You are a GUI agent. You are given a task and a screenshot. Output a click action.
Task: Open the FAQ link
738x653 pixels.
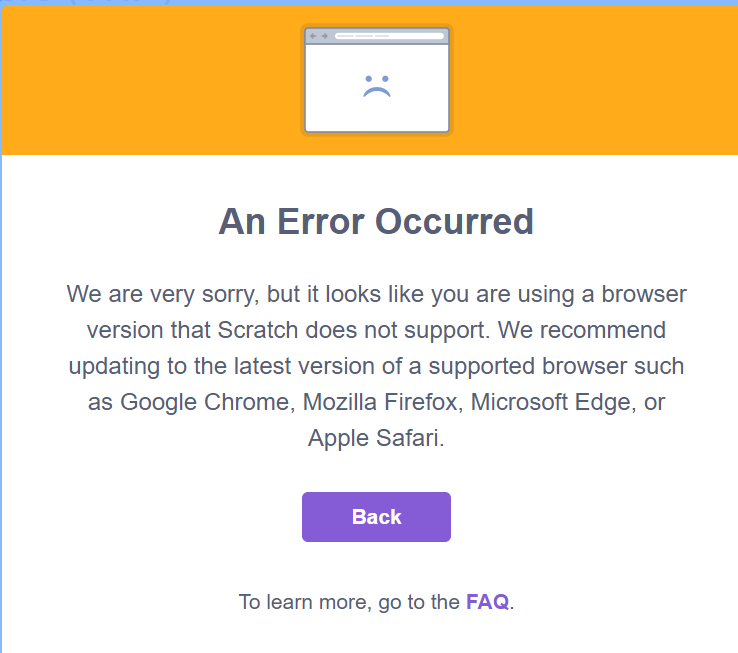coord(487,602)
